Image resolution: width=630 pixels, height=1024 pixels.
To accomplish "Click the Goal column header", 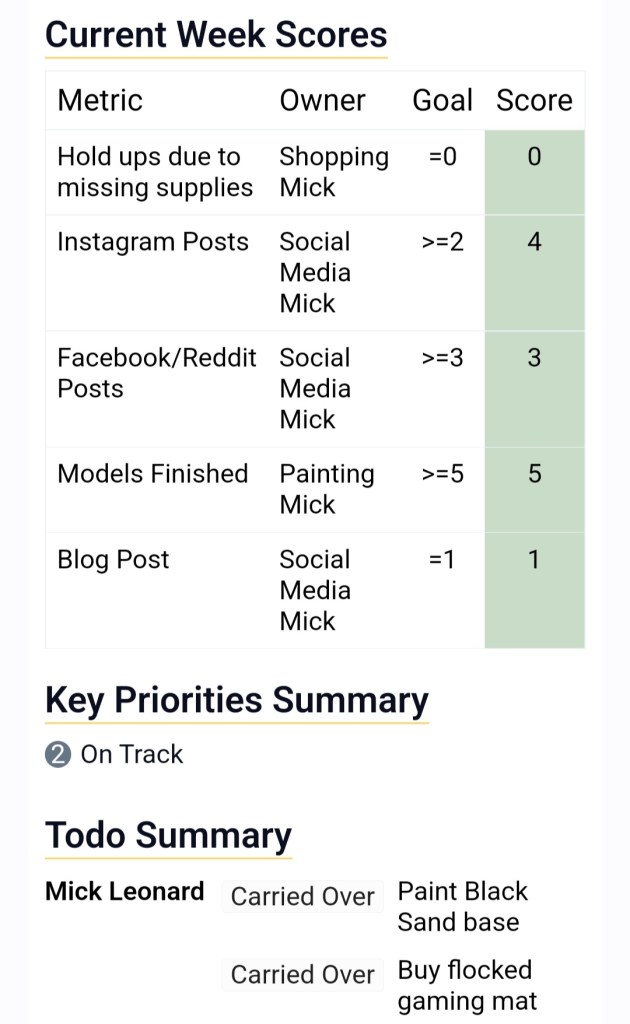I will [x=442, y=100].
